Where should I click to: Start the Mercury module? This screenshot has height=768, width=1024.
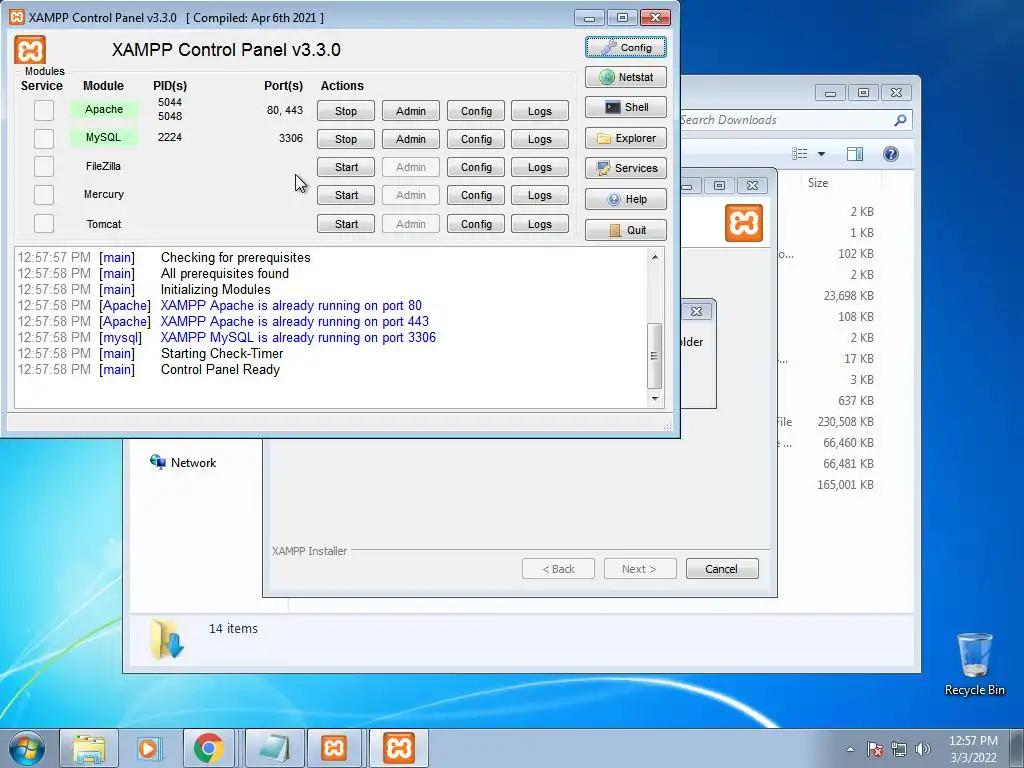(x=346, y=195)
